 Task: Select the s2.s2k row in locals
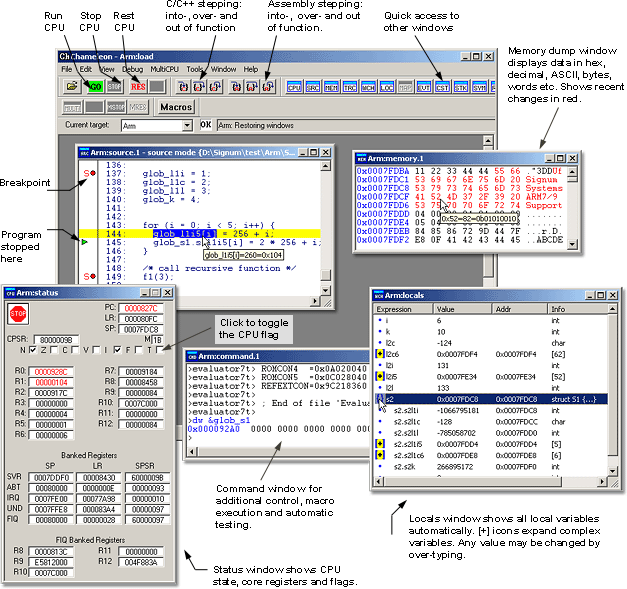pyautogui.click(x=491, y=467)
